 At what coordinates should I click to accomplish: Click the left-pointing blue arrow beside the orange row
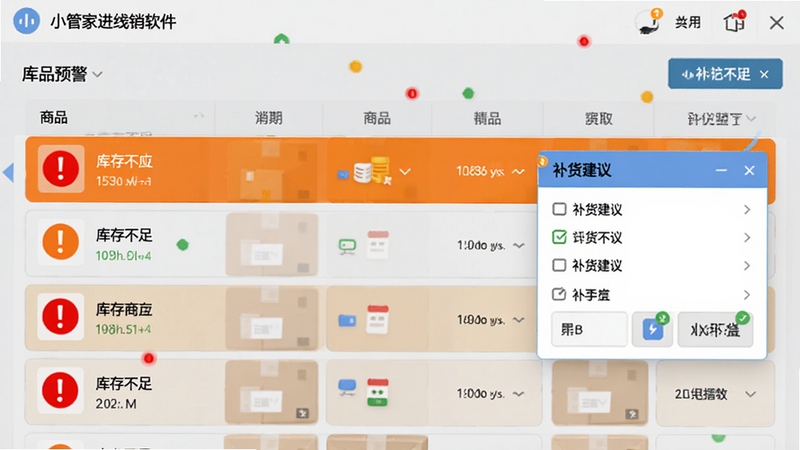pyautogui.click(x=8, y=172)
